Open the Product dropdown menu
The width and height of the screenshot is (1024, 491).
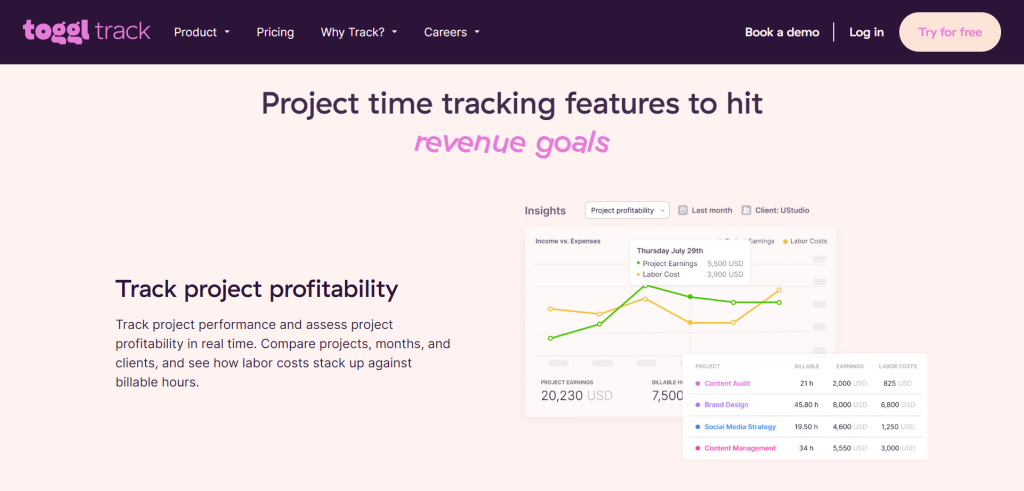coord(202,32)
